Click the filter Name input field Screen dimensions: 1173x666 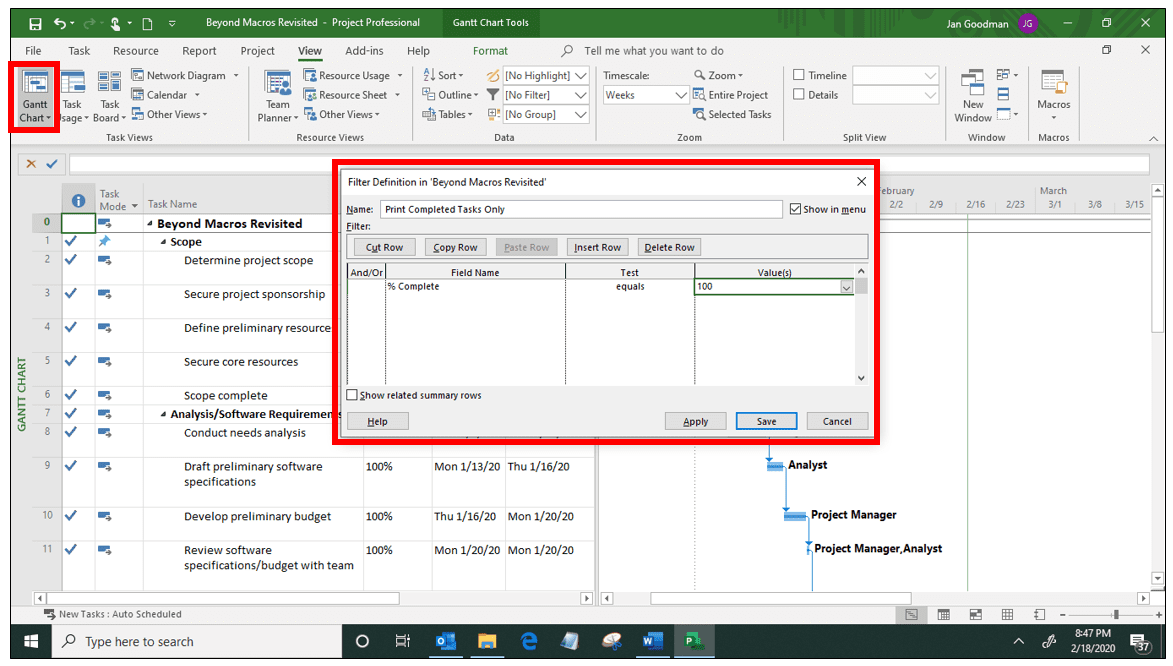581,210
